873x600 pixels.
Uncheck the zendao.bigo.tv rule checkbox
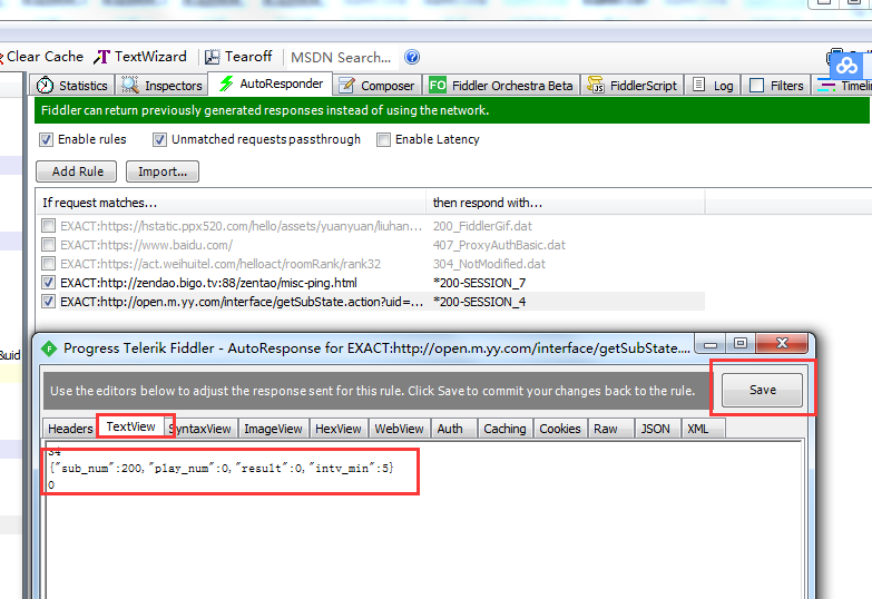[48, 282]
